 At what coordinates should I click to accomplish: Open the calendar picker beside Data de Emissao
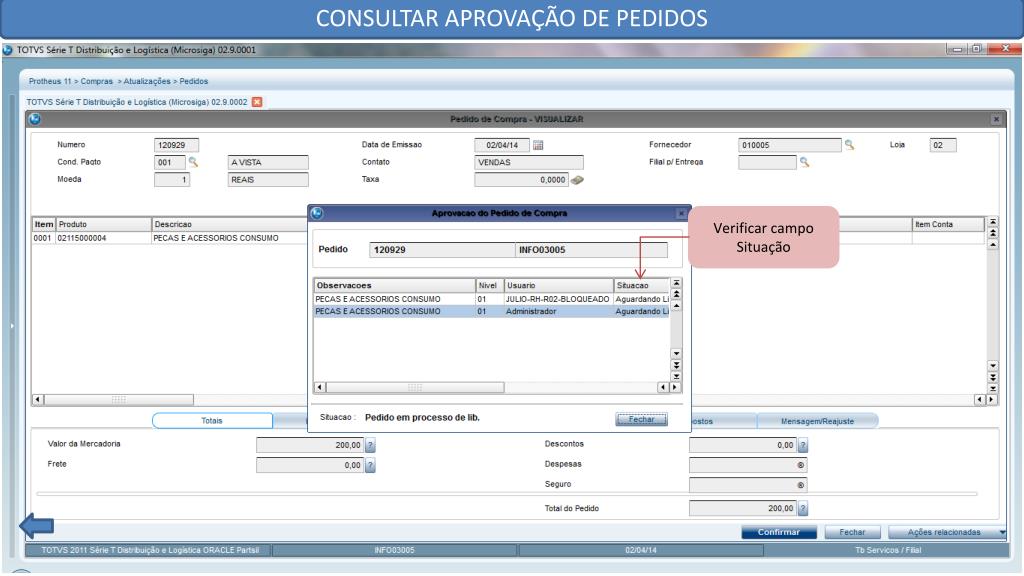(538, 145)
